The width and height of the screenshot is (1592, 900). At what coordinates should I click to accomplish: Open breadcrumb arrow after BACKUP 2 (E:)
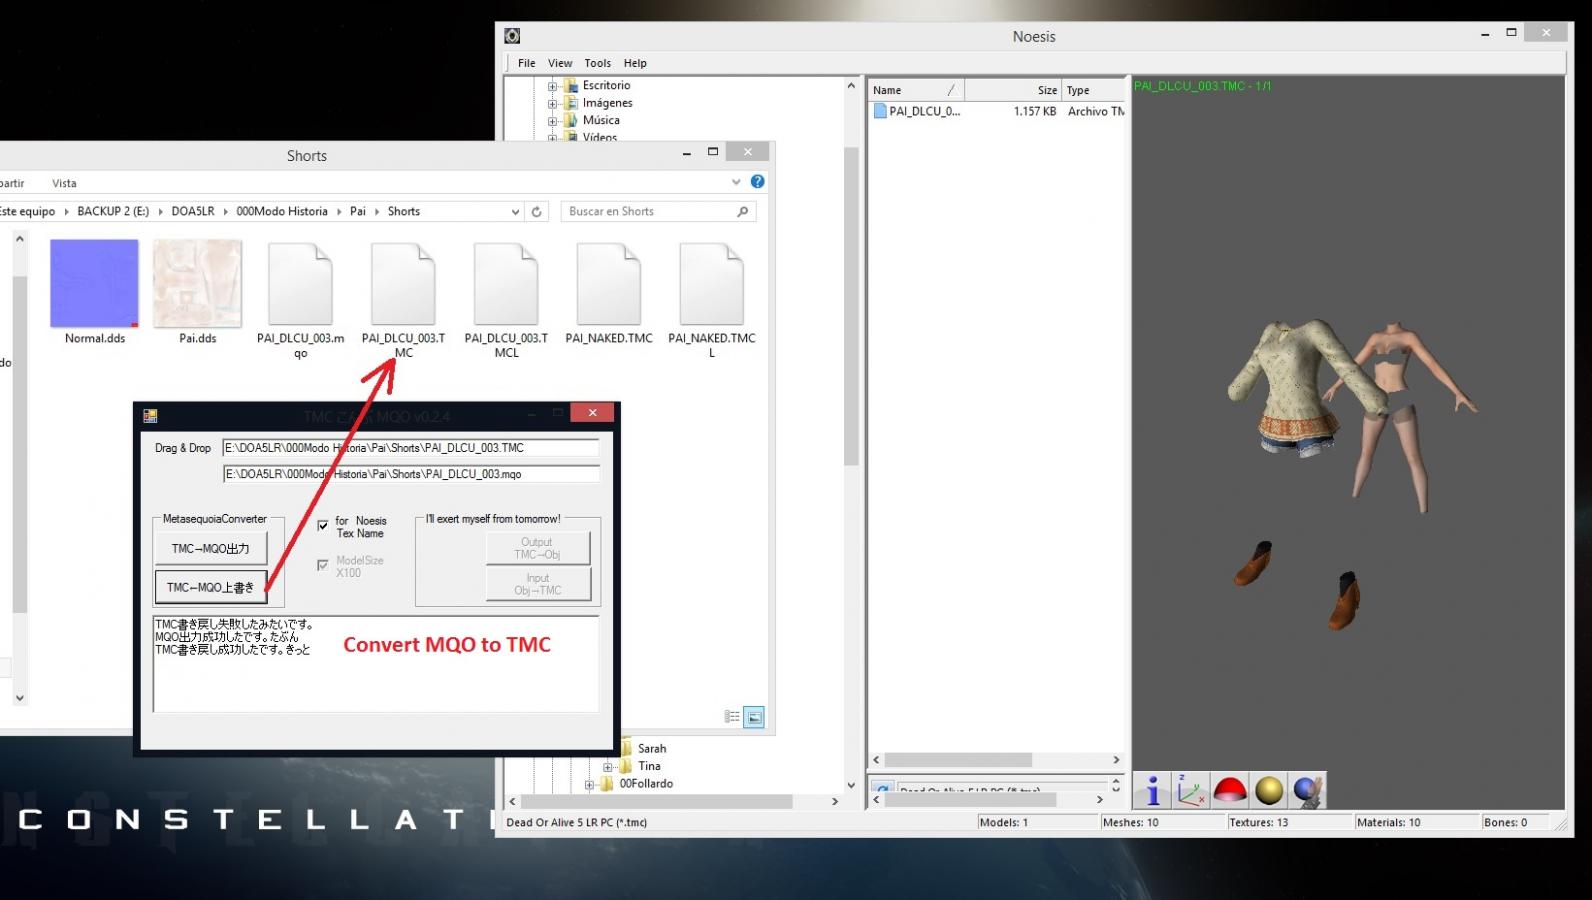pos(160,212)
